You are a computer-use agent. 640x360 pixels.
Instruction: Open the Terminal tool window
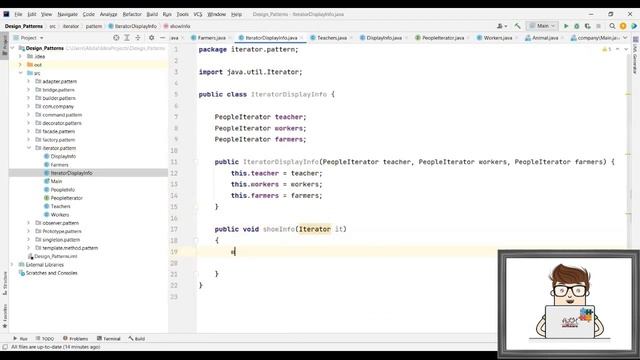pos(109,339)
